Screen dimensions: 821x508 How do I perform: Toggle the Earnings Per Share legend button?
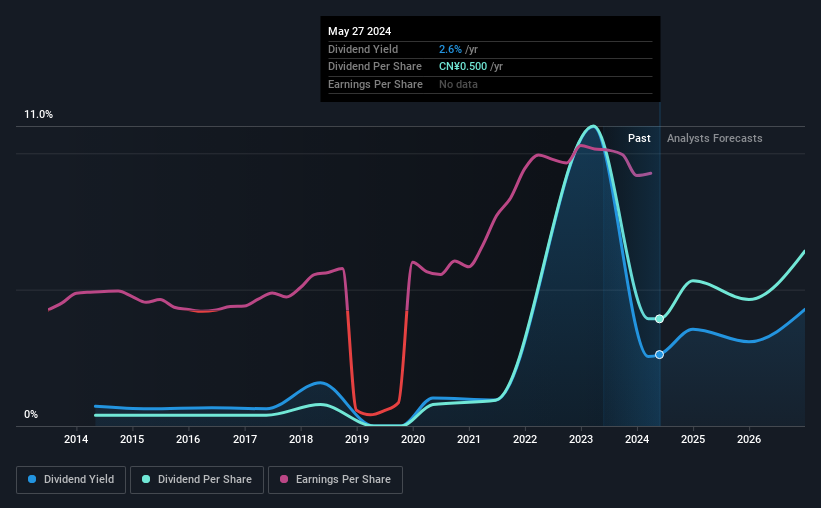tap(335, 480)
